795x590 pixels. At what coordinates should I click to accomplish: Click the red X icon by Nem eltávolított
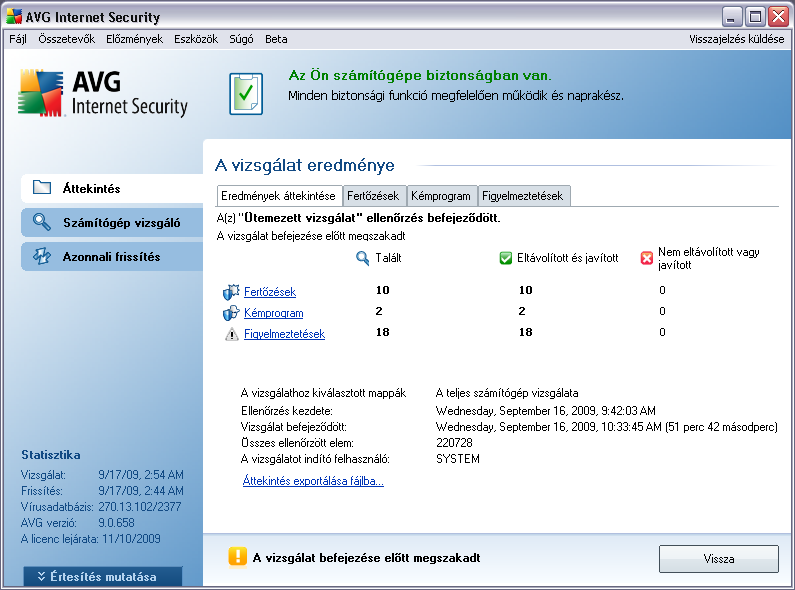tap(646, 258)
